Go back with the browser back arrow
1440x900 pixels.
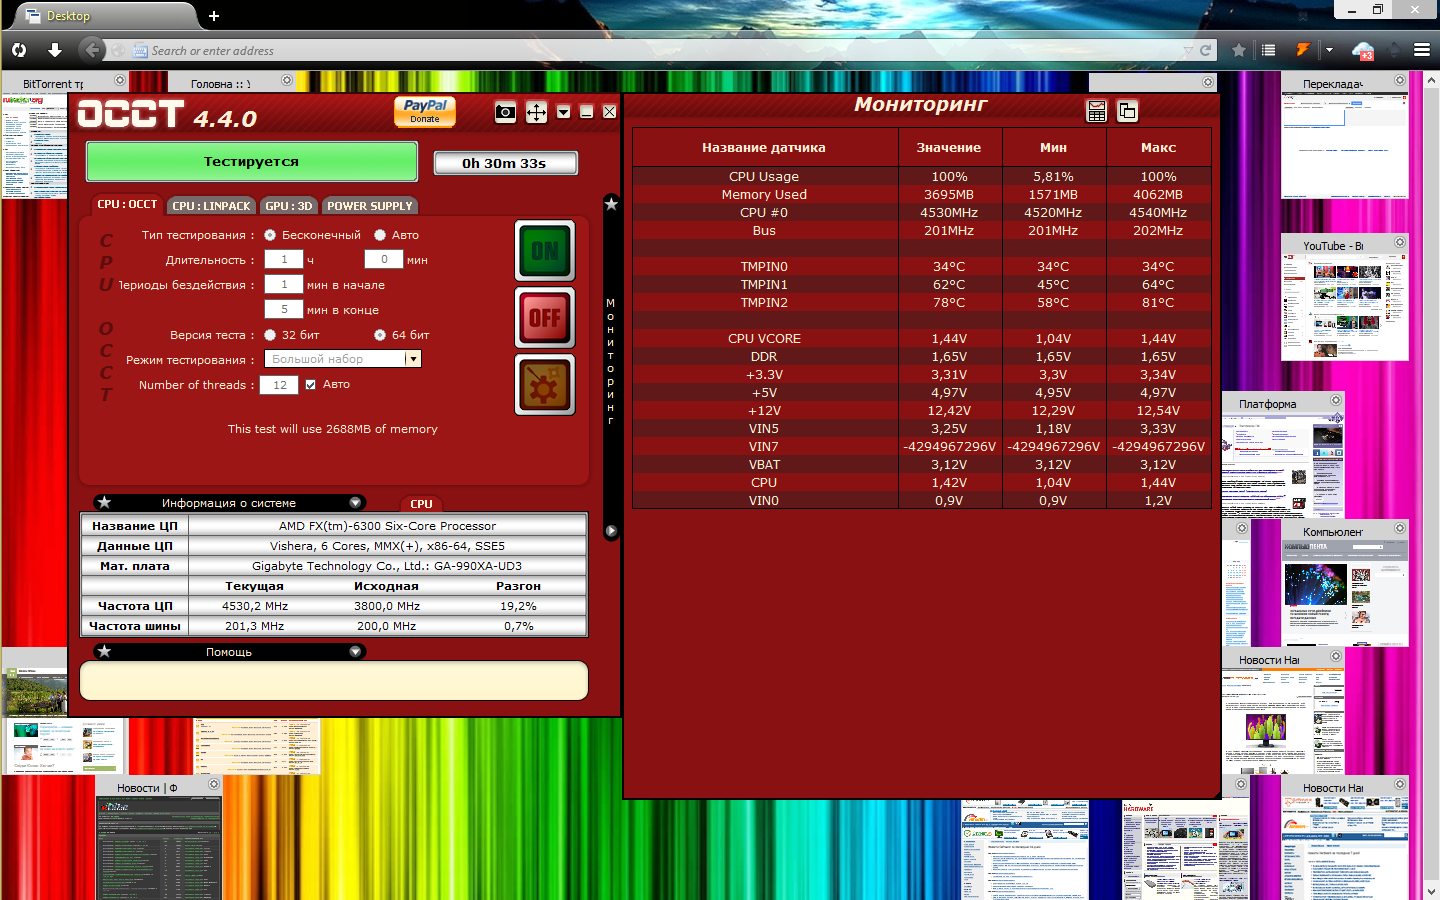tap(92, 50)
